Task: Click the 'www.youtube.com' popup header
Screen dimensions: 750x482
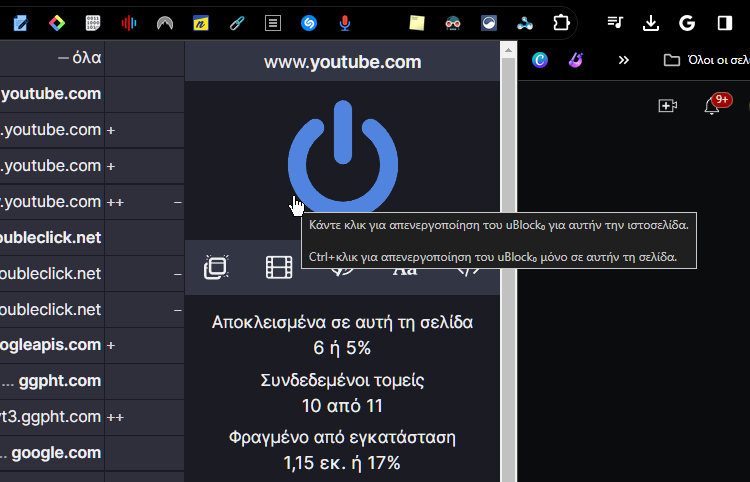Action: (x=342, y=62)
